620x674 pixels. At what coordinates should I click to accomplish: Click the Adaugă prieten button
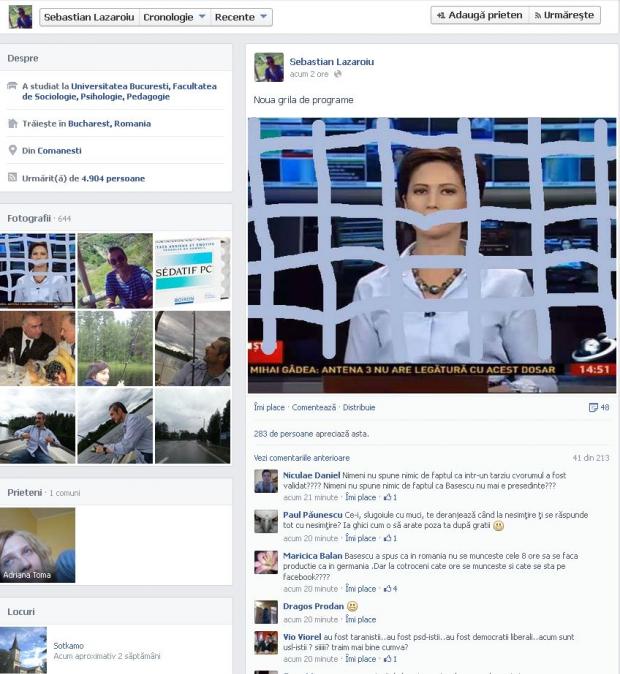click(477, 15)
